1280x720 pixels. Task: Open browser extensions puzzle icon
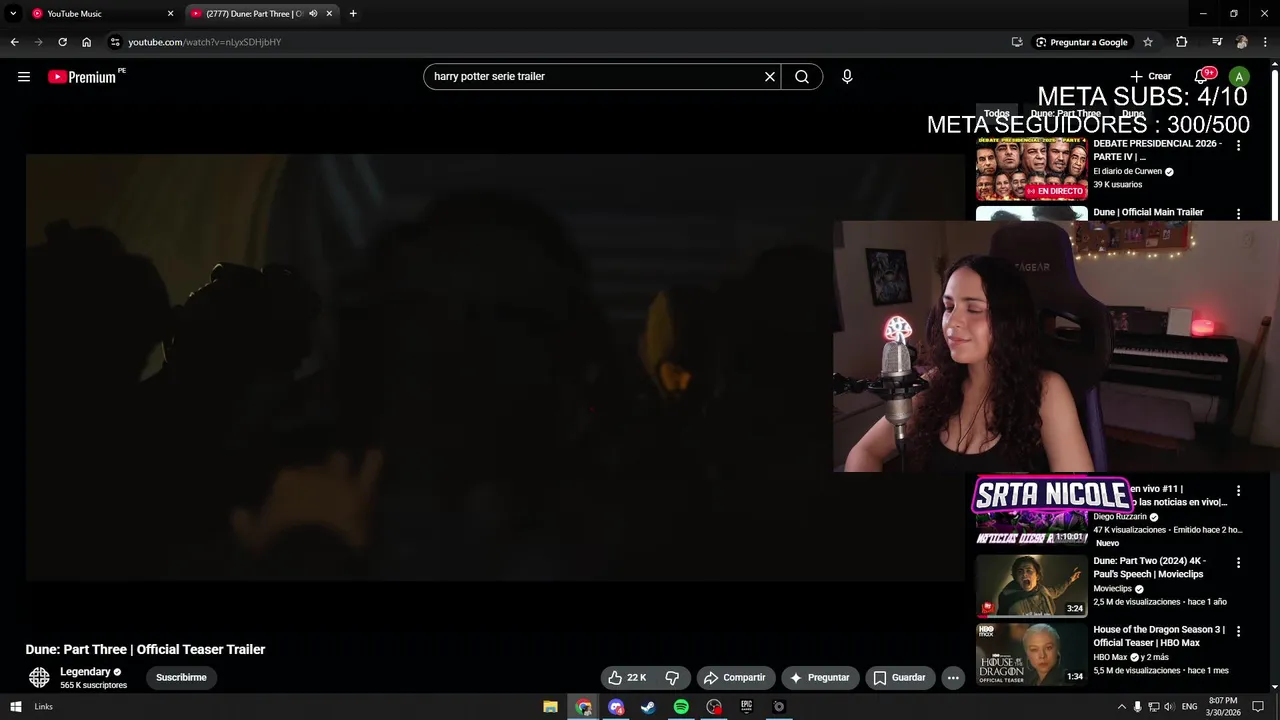(x=1181, y=42)
